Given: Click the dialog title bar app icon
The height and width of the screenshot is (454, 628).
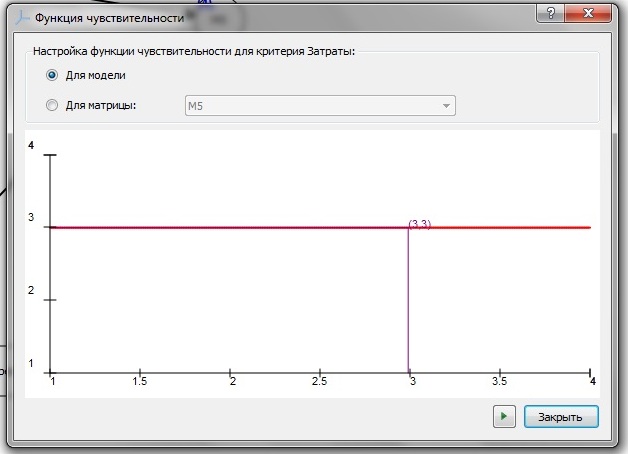Looking at the screenshot, I should tap(22, 18).
